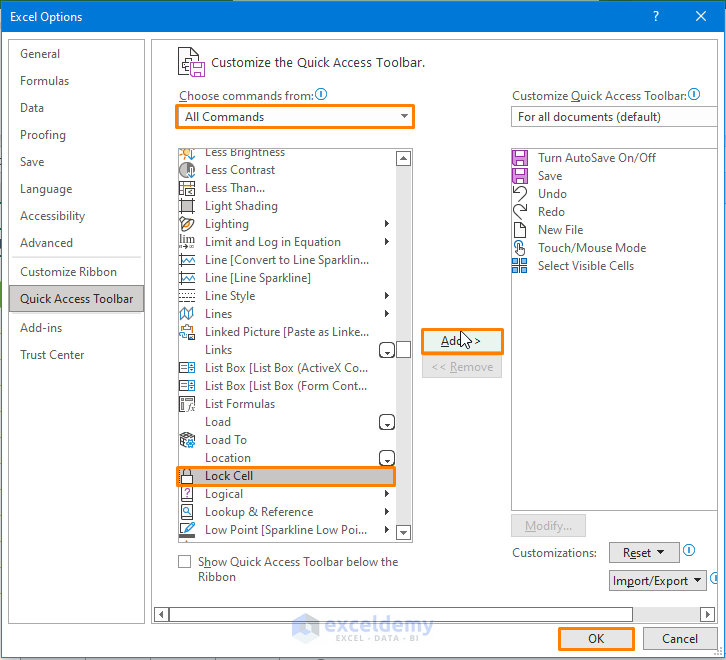
Task: Click the Sparkline Low Point icon
Action: point(187,530)
